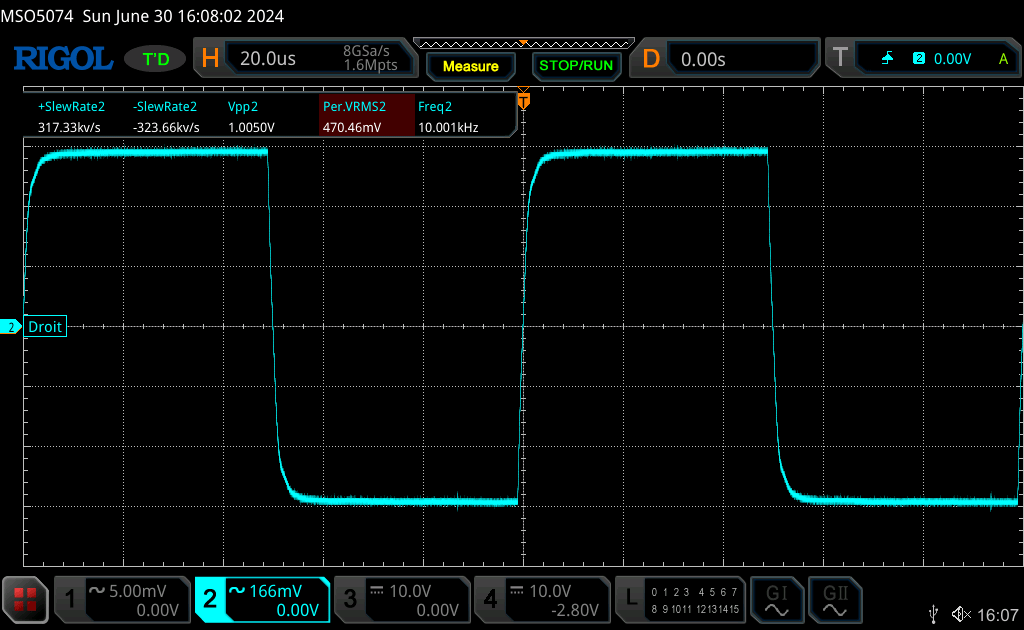Click the trigger source channel 2 badge
This screenshot has width=1024, height=630.
click(919, 58)
